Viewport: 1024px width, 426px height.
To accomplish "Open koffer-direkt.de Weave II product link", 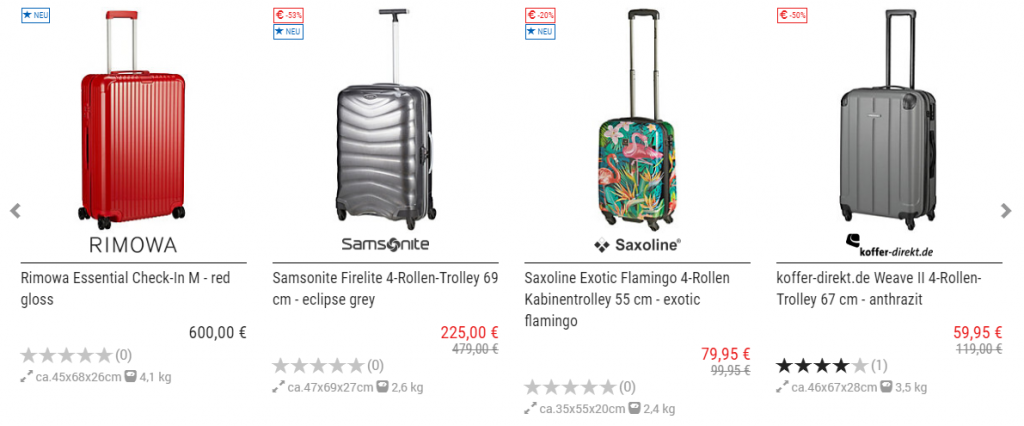I will coord(880,288).
